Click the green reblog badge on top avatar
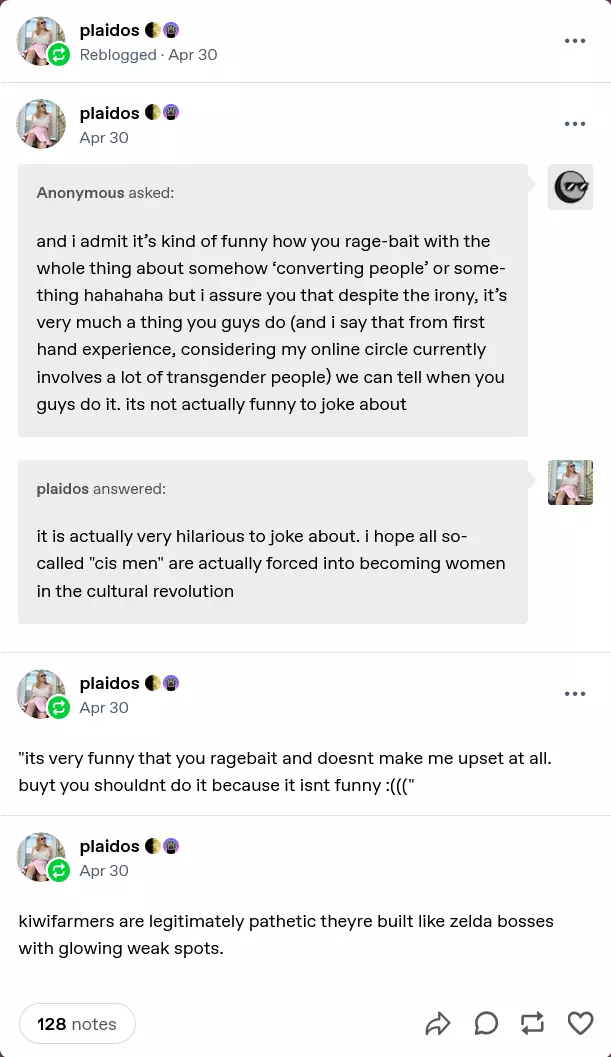This screenshot has height=1057, width=611. click(59, 54)
